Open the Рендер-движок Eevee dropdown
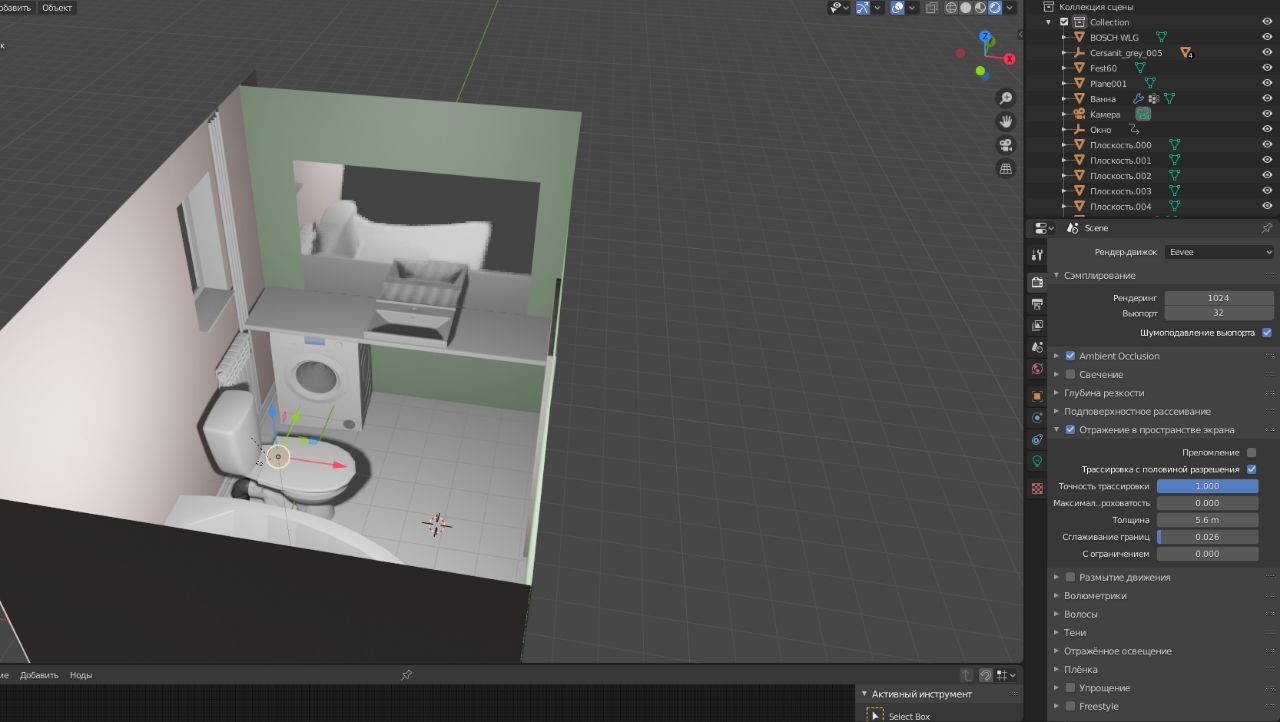The width and height of the screenshot is (1280, 722). 1219,252
